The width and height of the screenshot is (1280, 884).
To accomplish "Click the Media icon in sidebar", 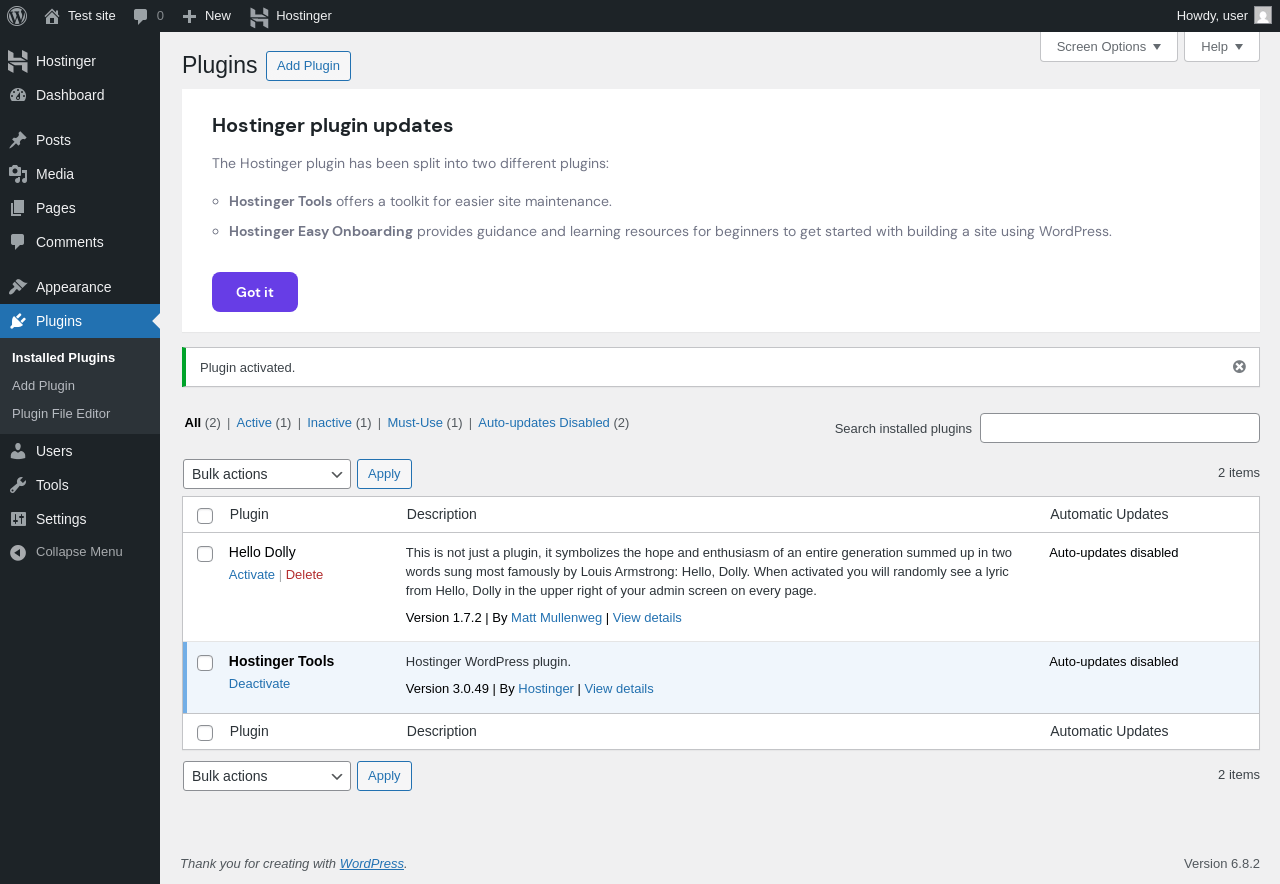I will click(18, 174).
